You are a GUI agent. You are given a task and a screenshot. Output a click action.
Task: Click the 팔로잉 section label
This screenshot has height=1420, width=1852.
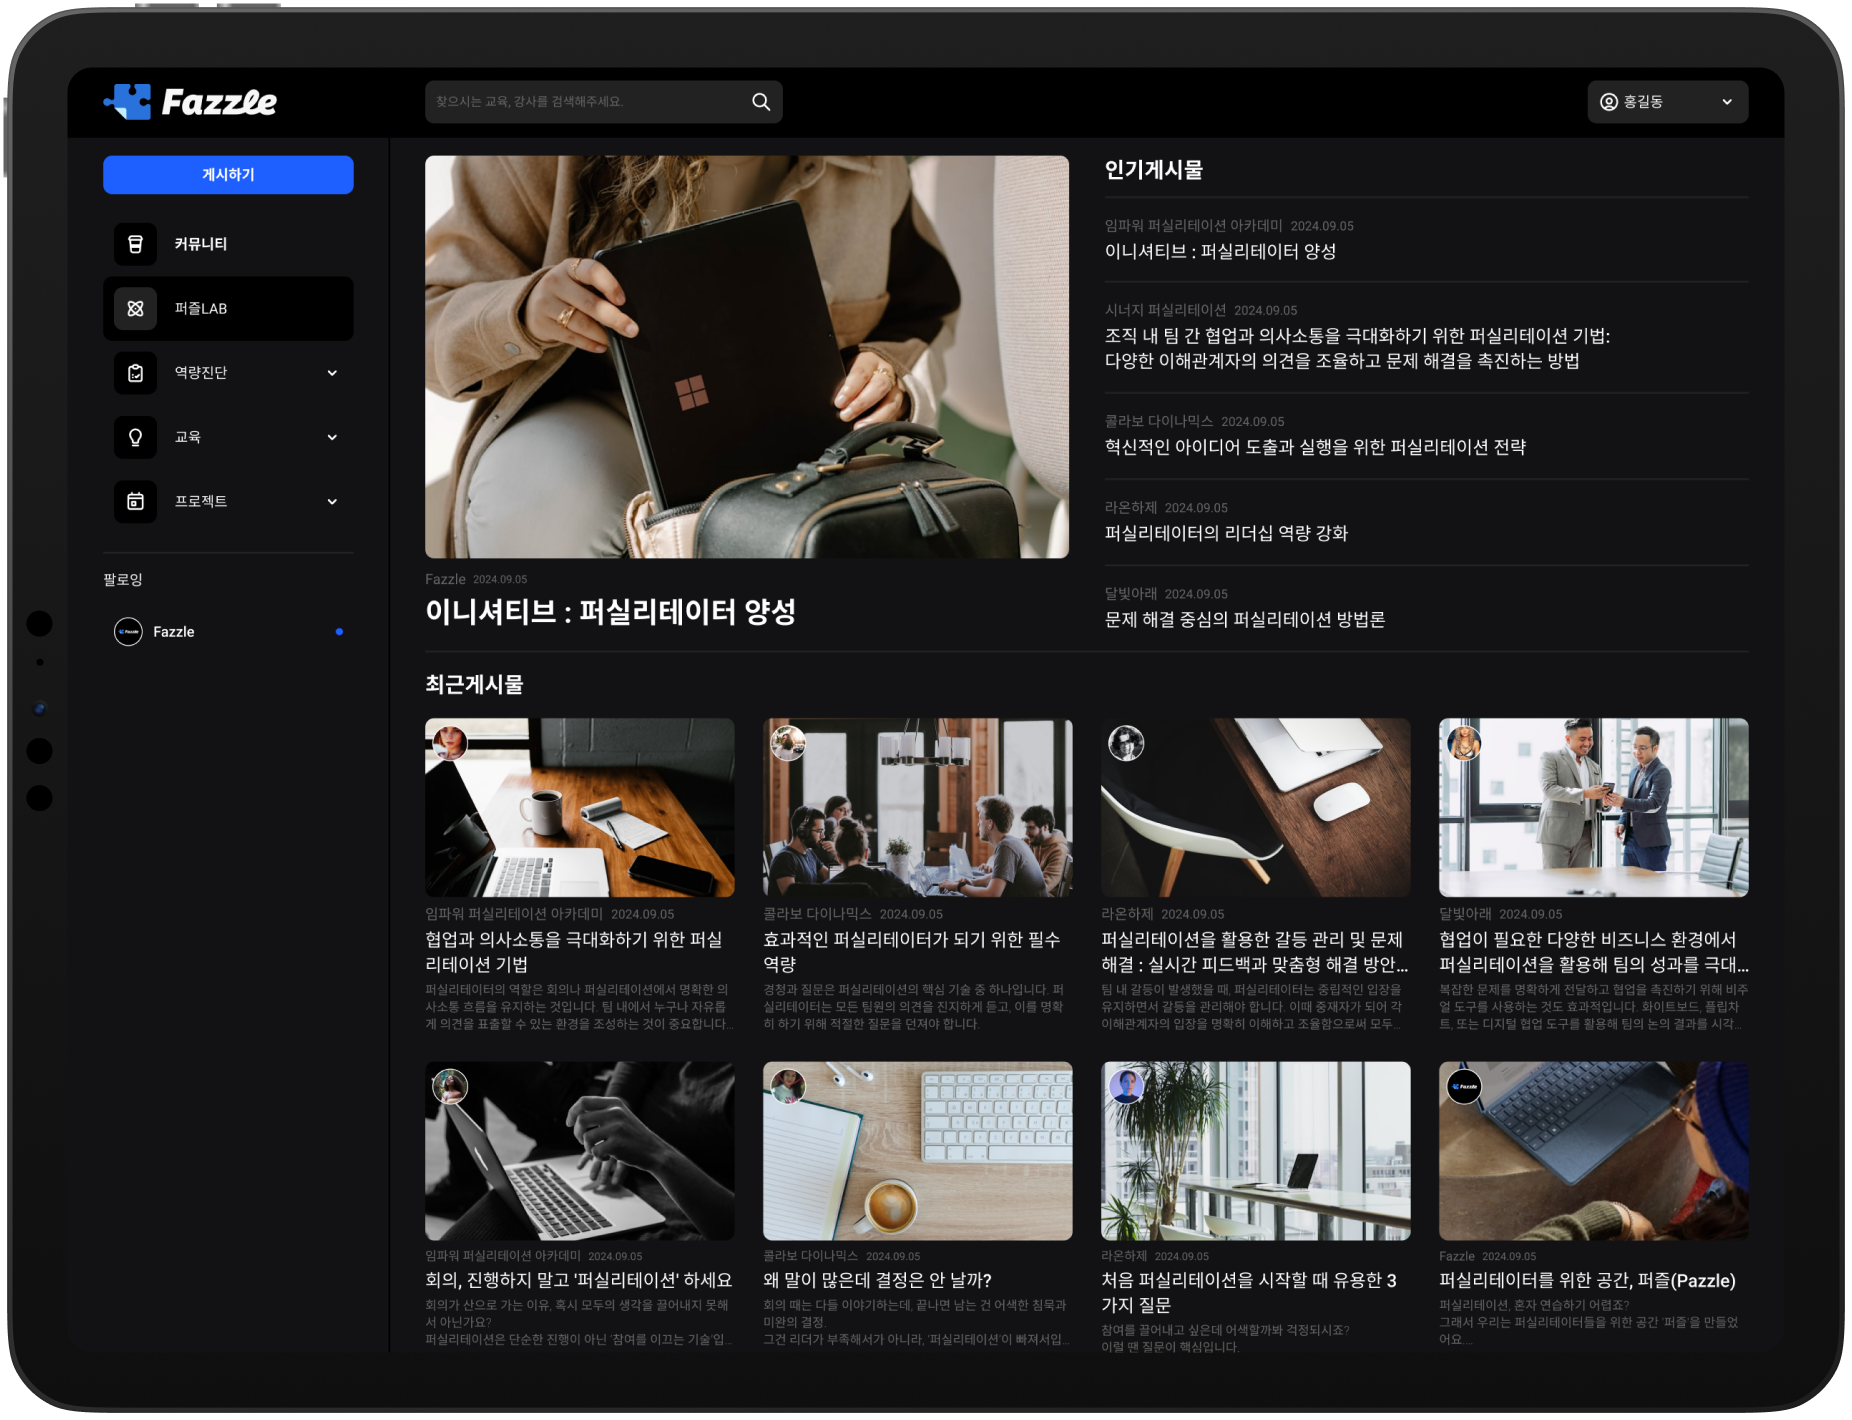coord(123,580)
